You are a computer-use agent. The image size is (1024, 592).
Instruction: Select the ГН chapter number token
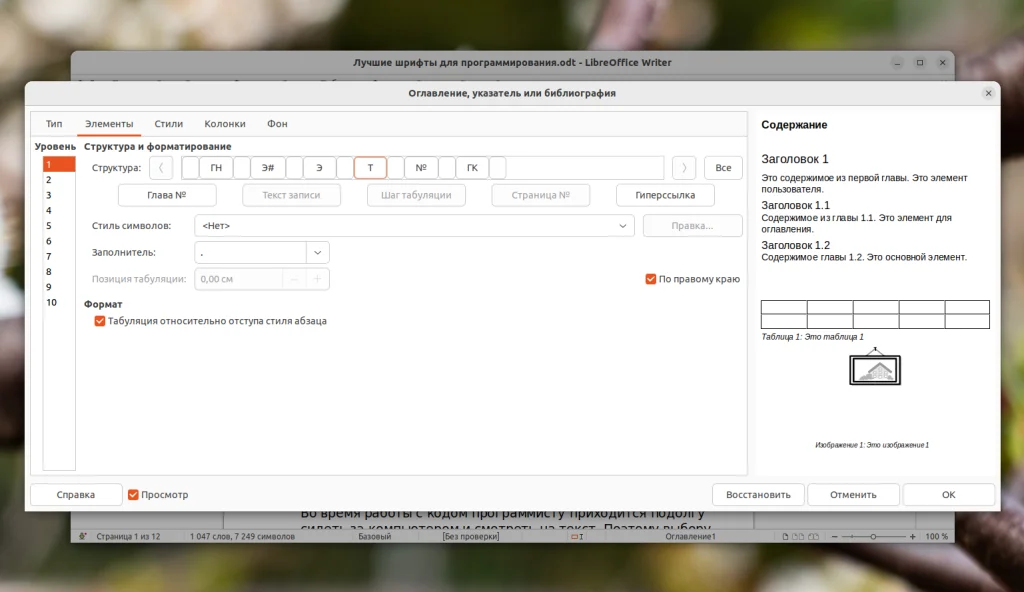(x=215, y=167)
